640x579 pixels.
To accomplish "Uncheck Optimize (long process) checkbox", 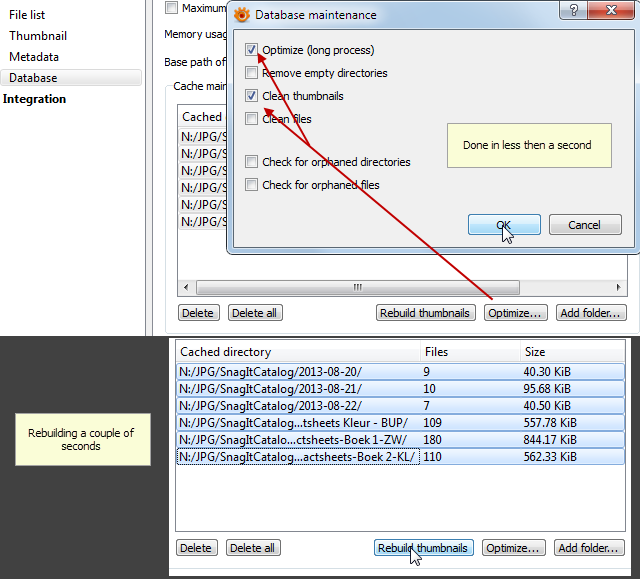I will coord(251,50).
